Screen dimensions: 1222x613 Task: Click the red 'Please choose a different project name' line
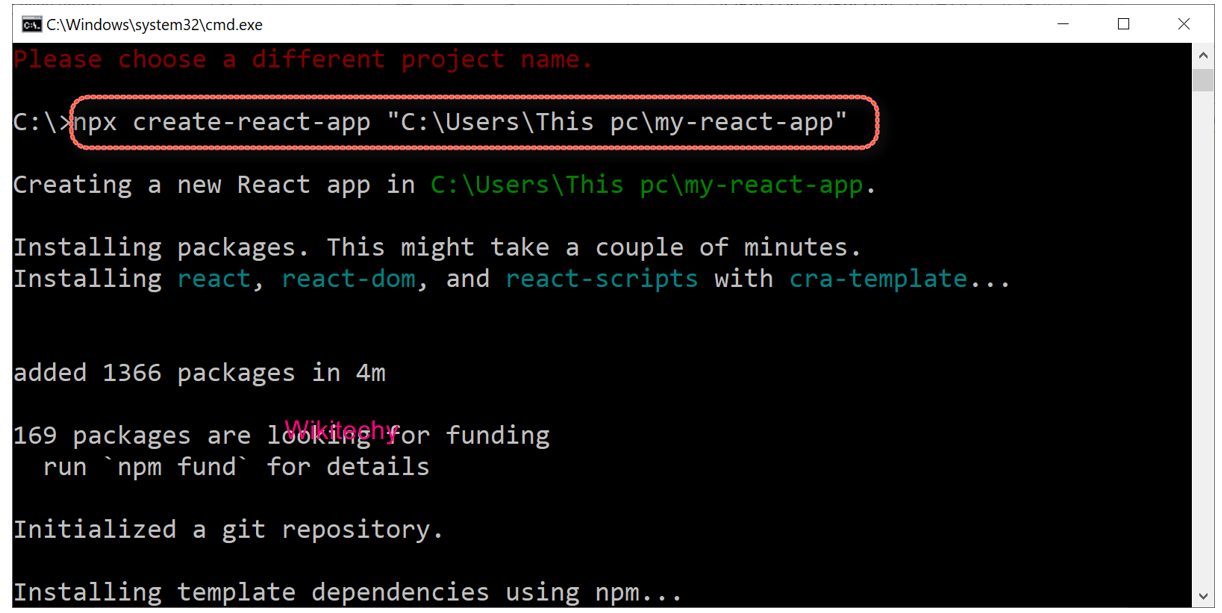click(x=303, y=60)
